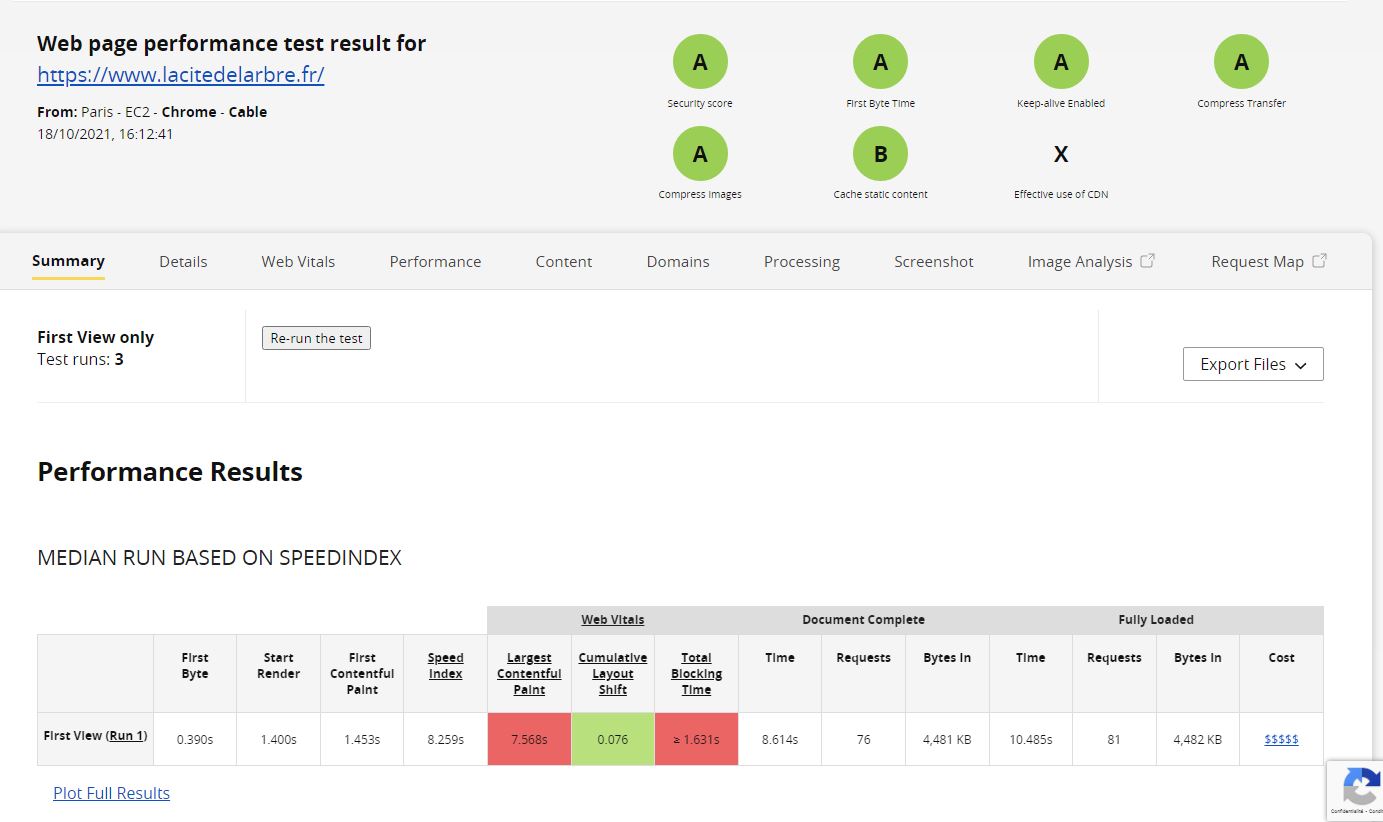The image size is (1383, 822).
Task: Click the Compress Transfer A grade badge
Action: click(1241, 62)
